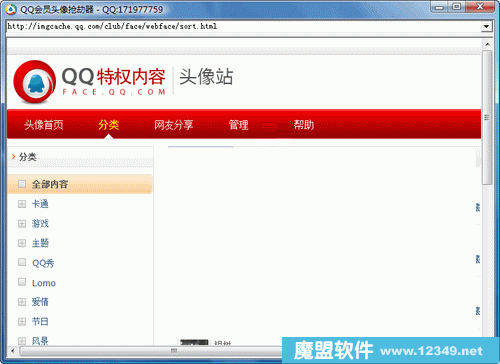Open the 管理 navigation tab
Screen dimensions: 500x364
click(x=238, y=125)
